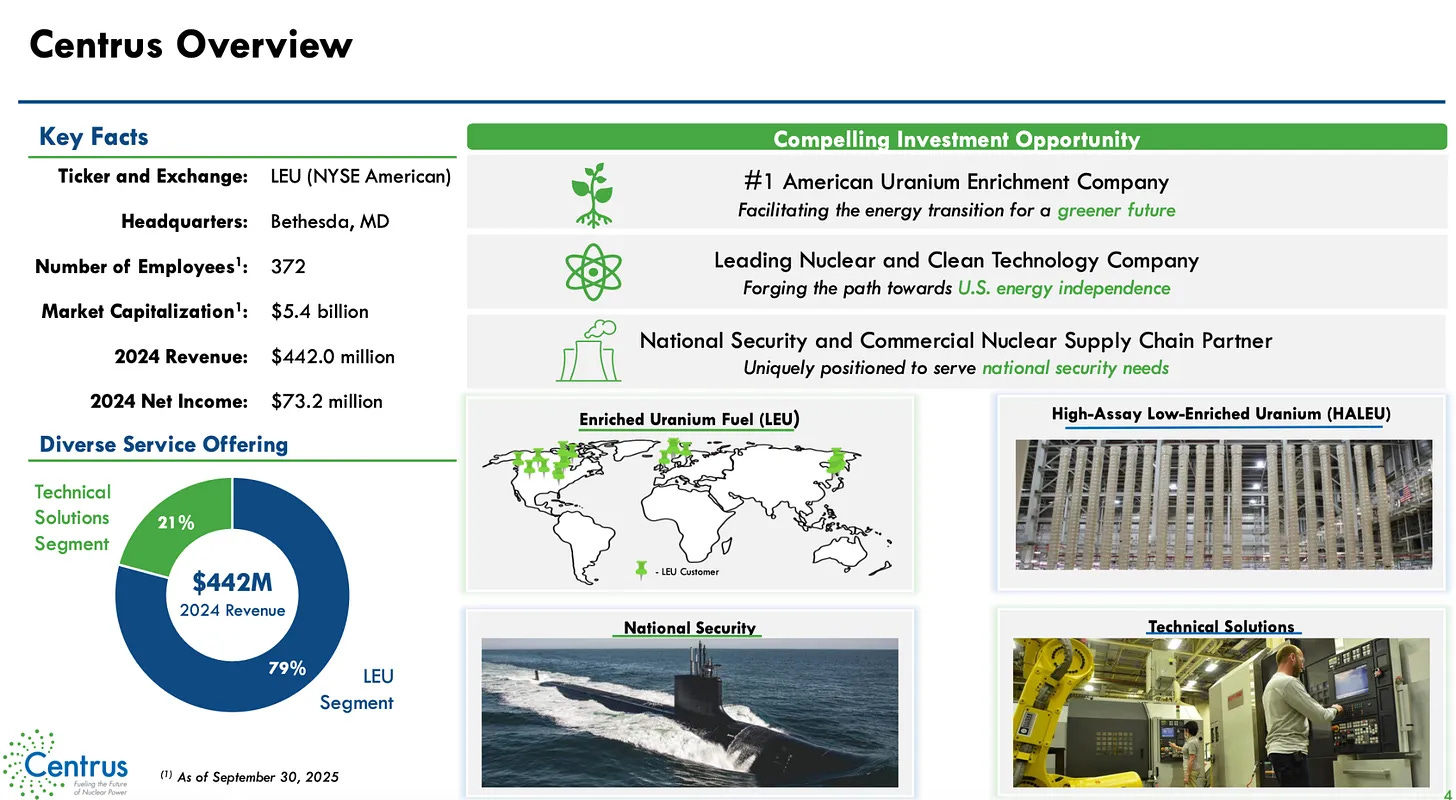Click the $442M donut center text
This screenshot has width=1456, height=800.
(x=232, y=582)
